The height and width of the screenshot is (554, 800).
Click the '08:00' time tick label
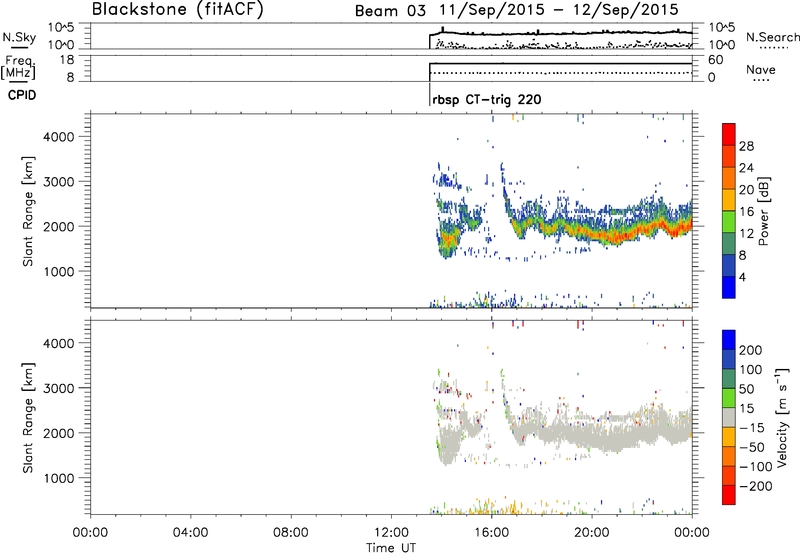click(x=291, y=533)
